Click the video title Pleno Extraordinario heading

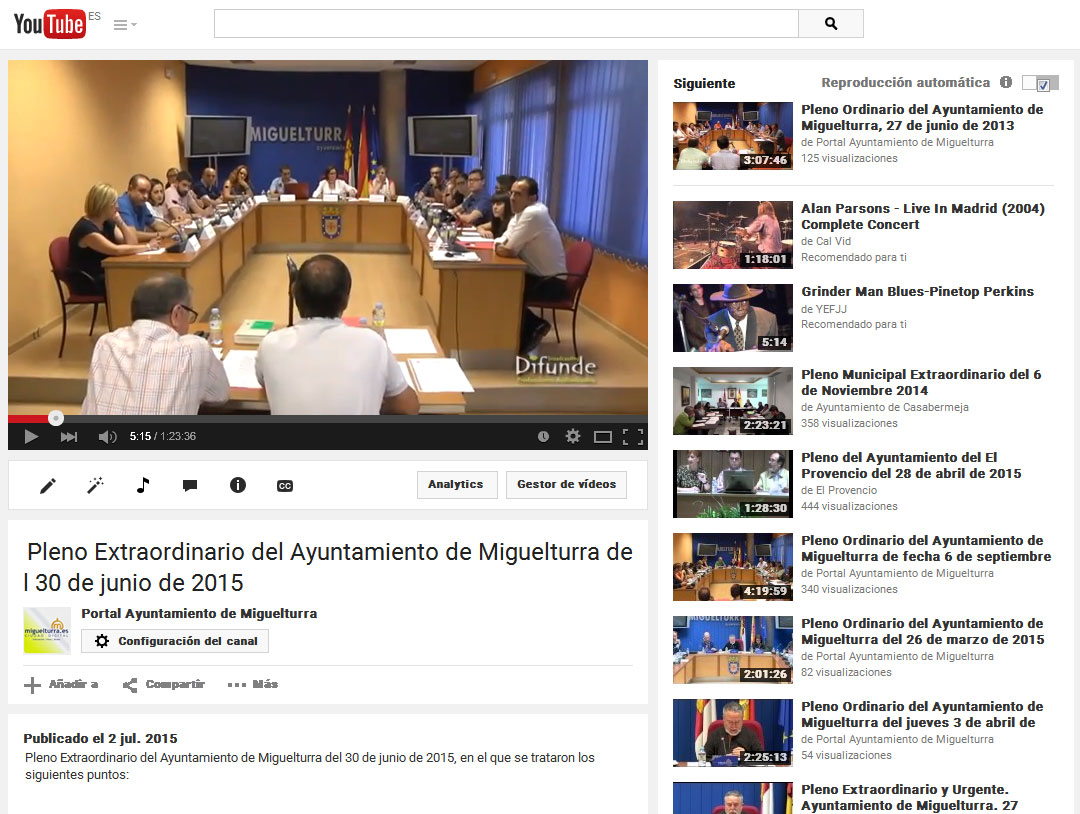328,567
